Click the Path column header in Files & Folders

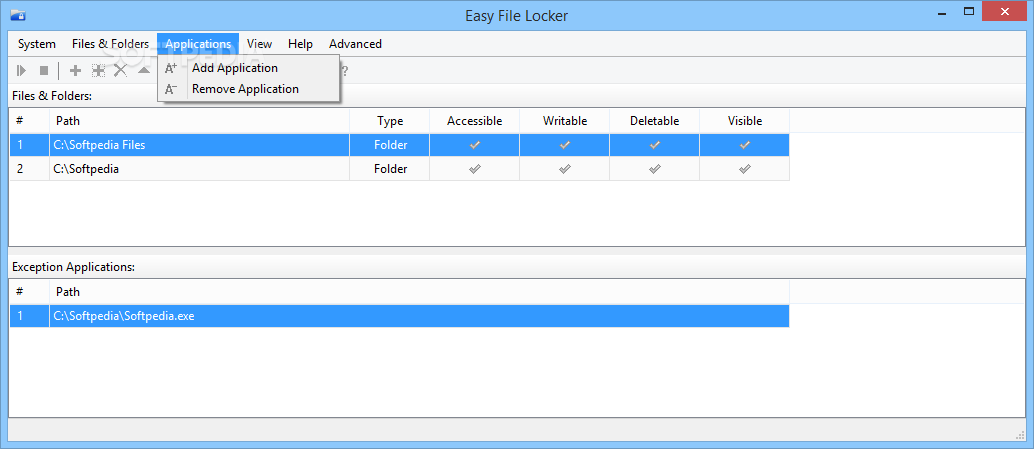tap(199, 121)
